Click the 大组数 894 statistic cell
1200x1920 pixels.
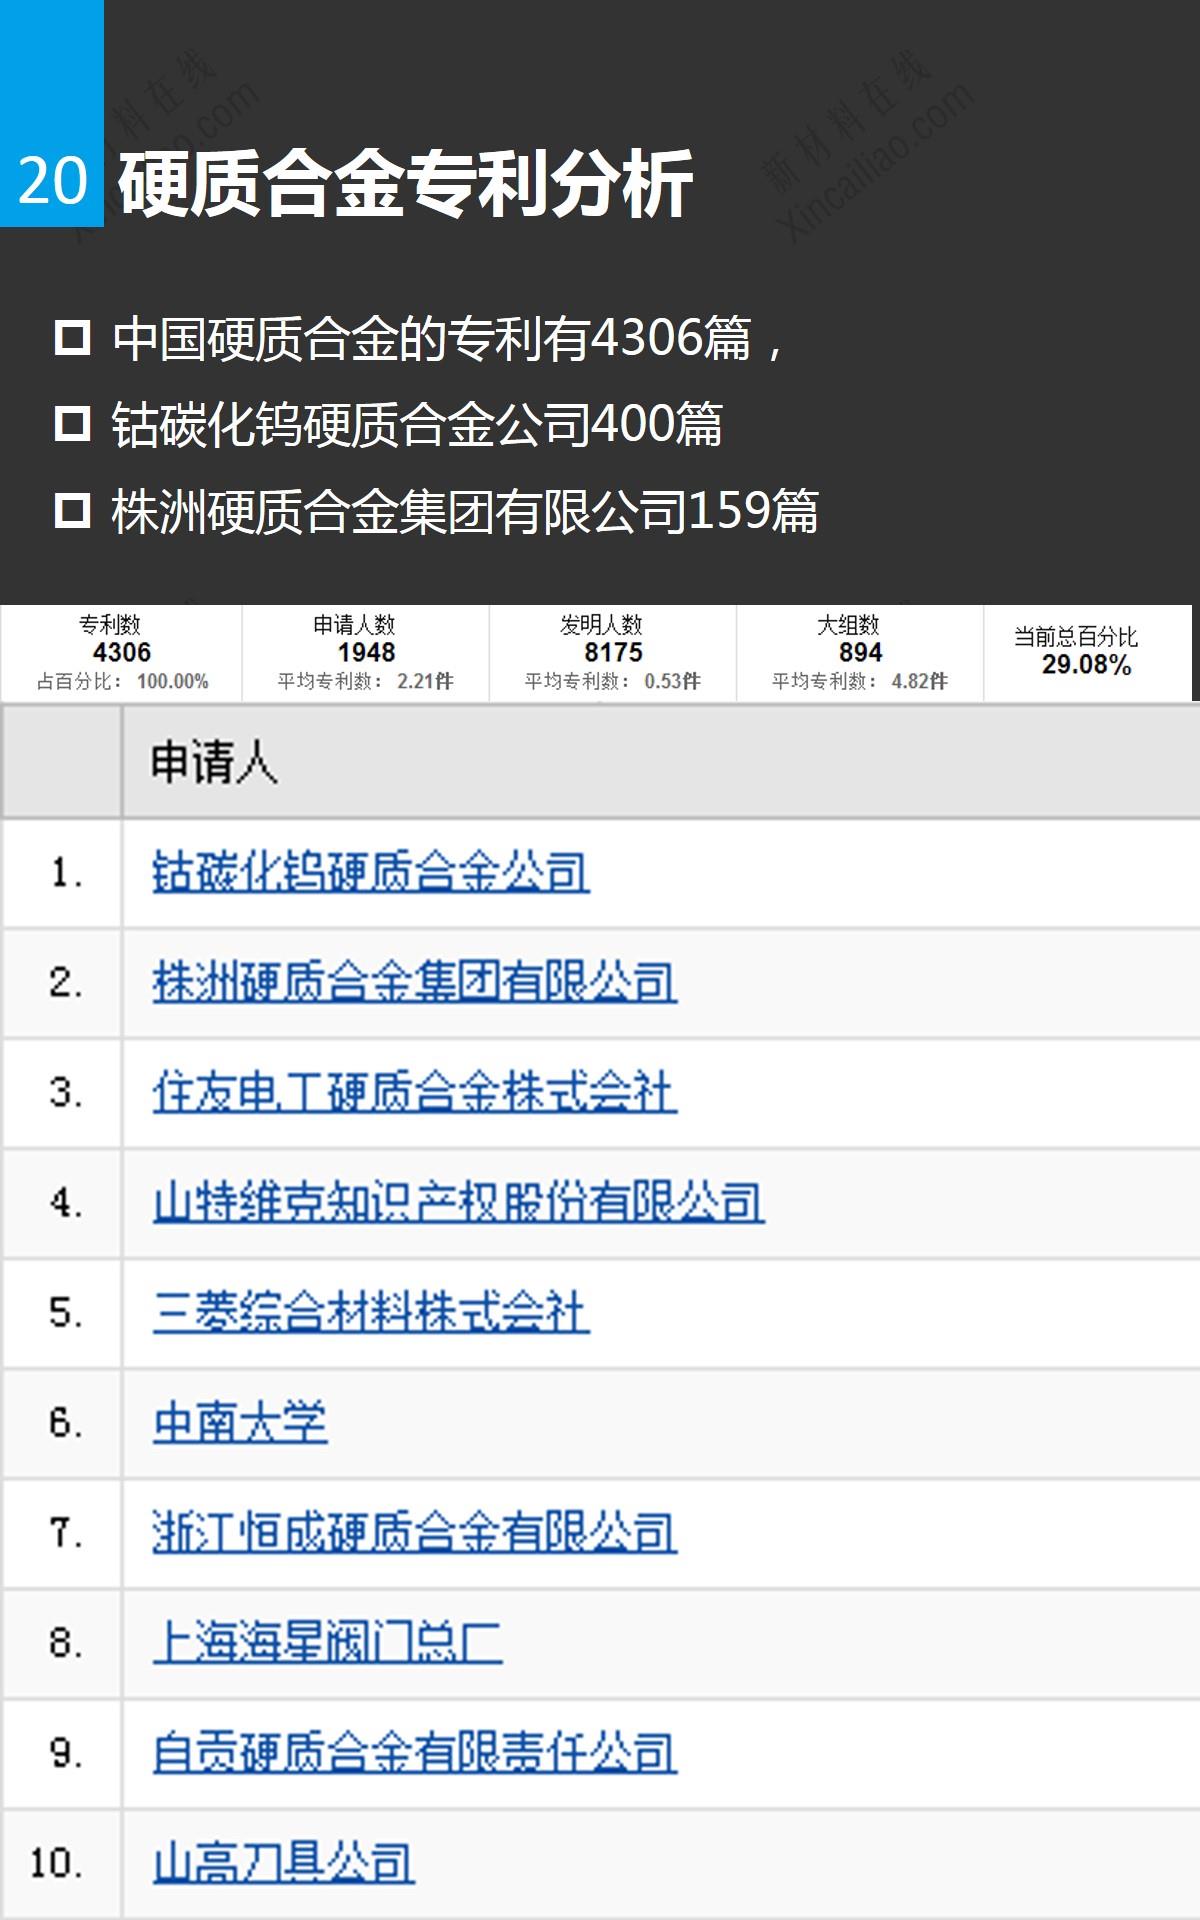(859, 653)
